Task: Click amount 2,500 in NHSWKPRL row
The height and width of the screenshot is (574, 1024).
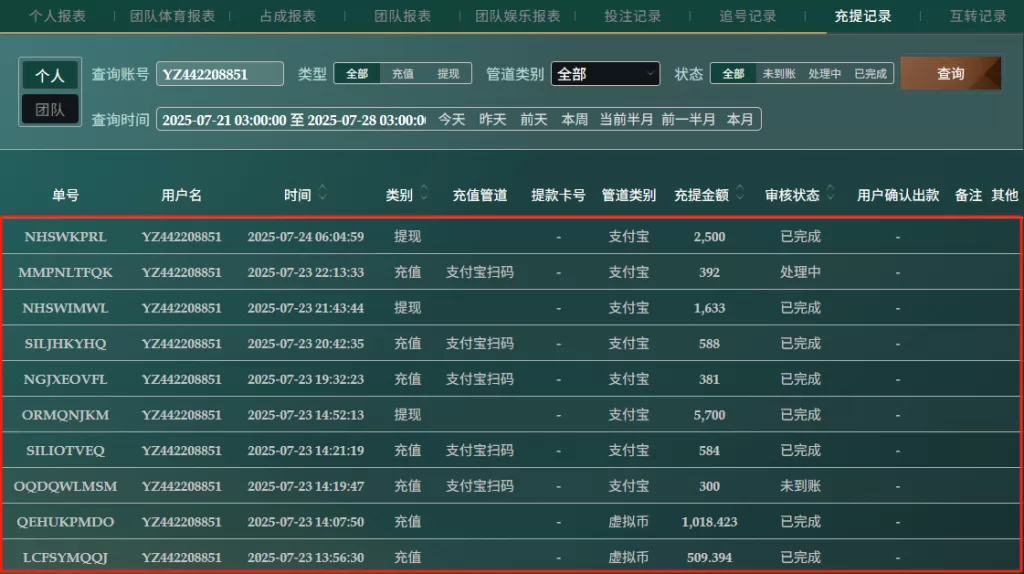Action: pos(709,237)
